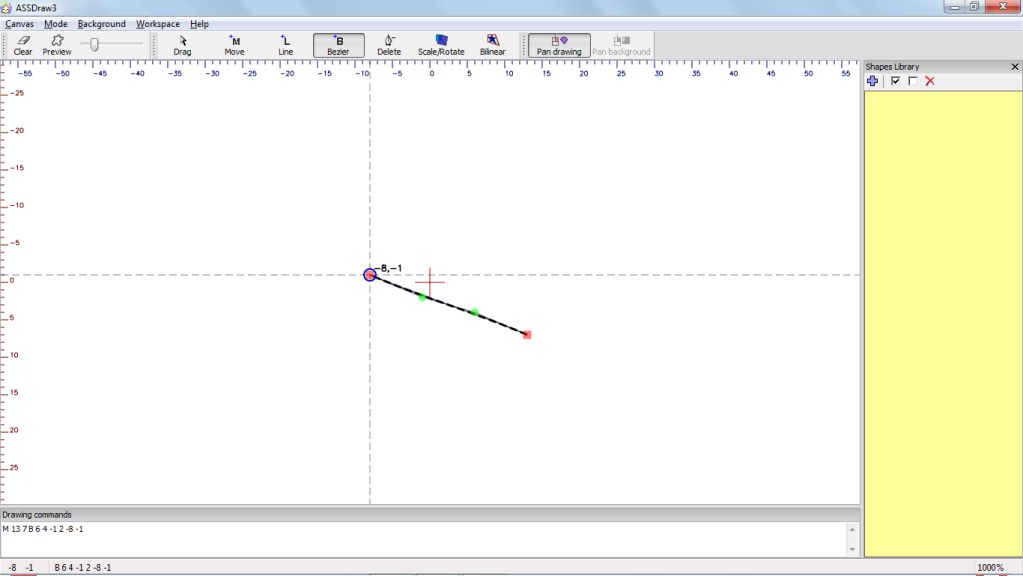Open the Preview mode
Viewport: 1023px width, 576px height.
(57, 46)
